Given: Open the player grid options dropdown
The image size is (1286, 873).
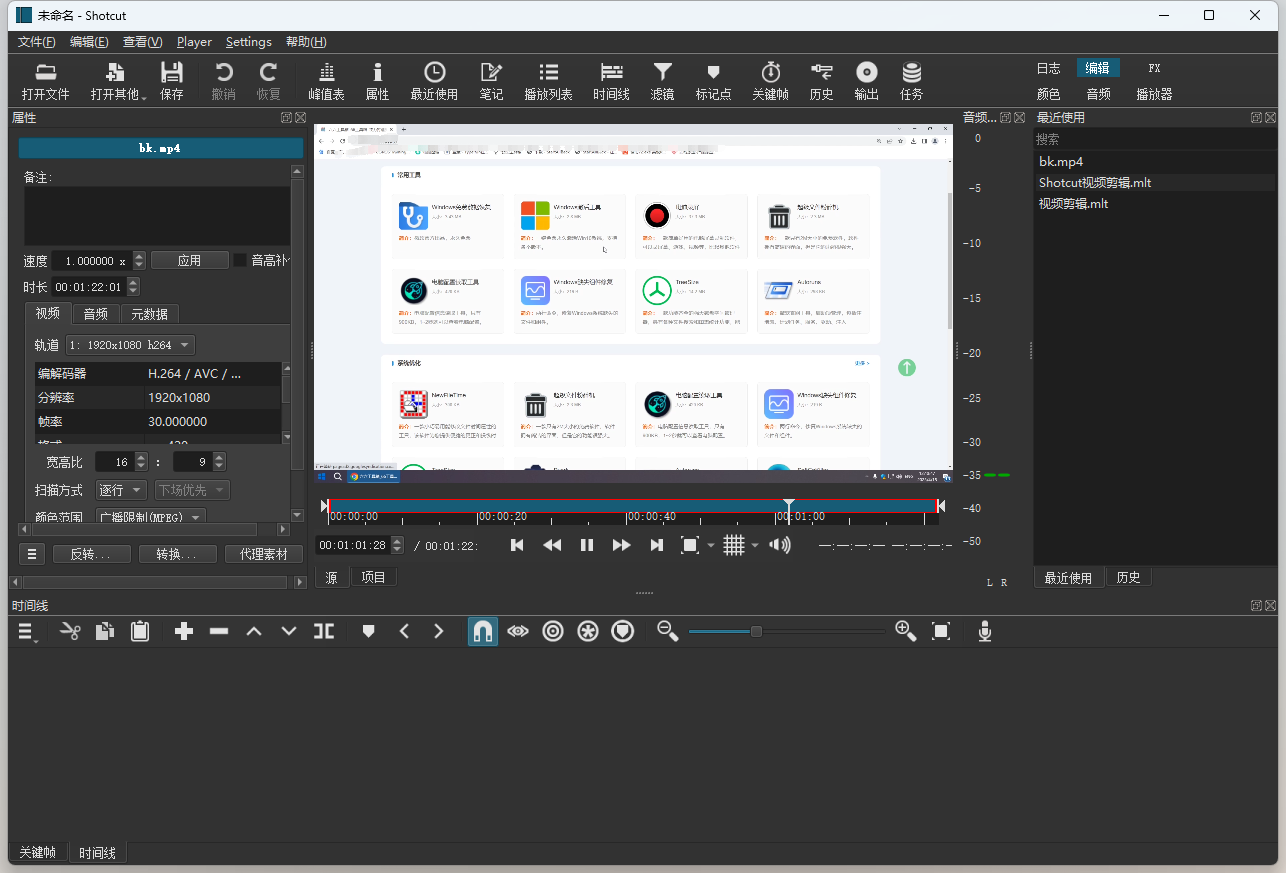Looking at the screenshot, I should pyautogui.click(x=755, y=545).
